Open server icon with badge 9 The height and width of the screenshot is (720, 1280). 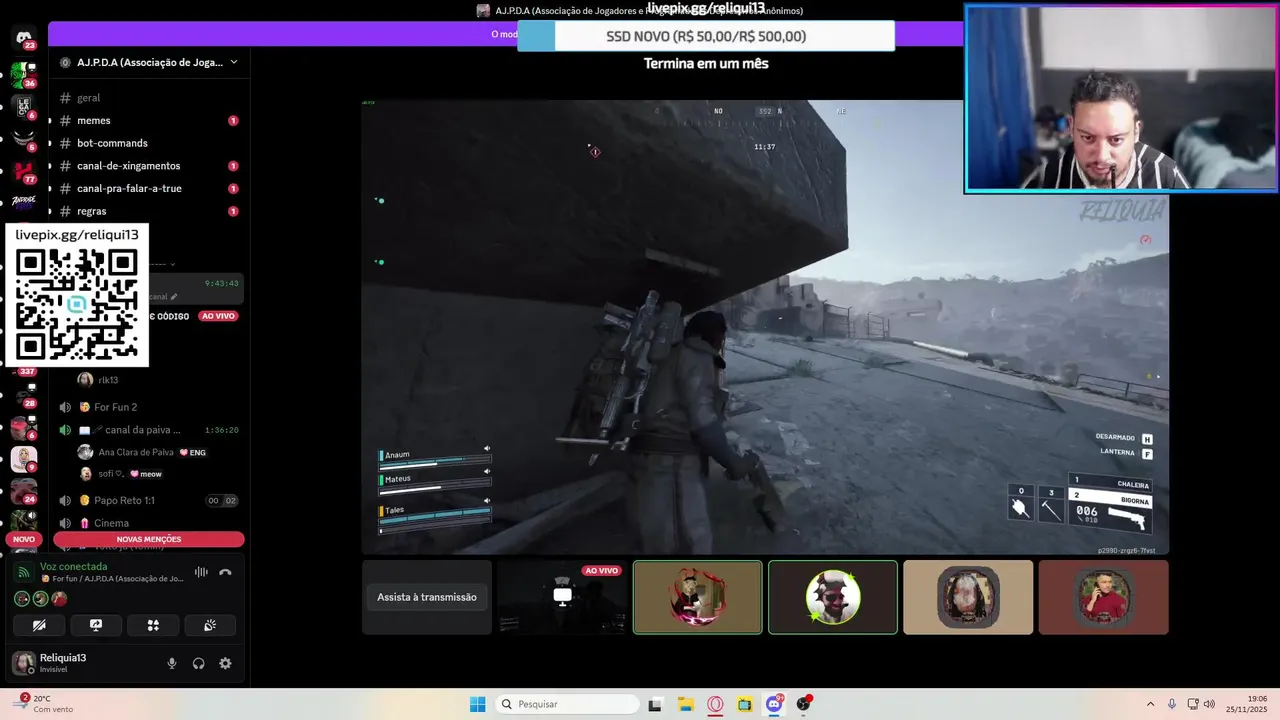point(24,458)
